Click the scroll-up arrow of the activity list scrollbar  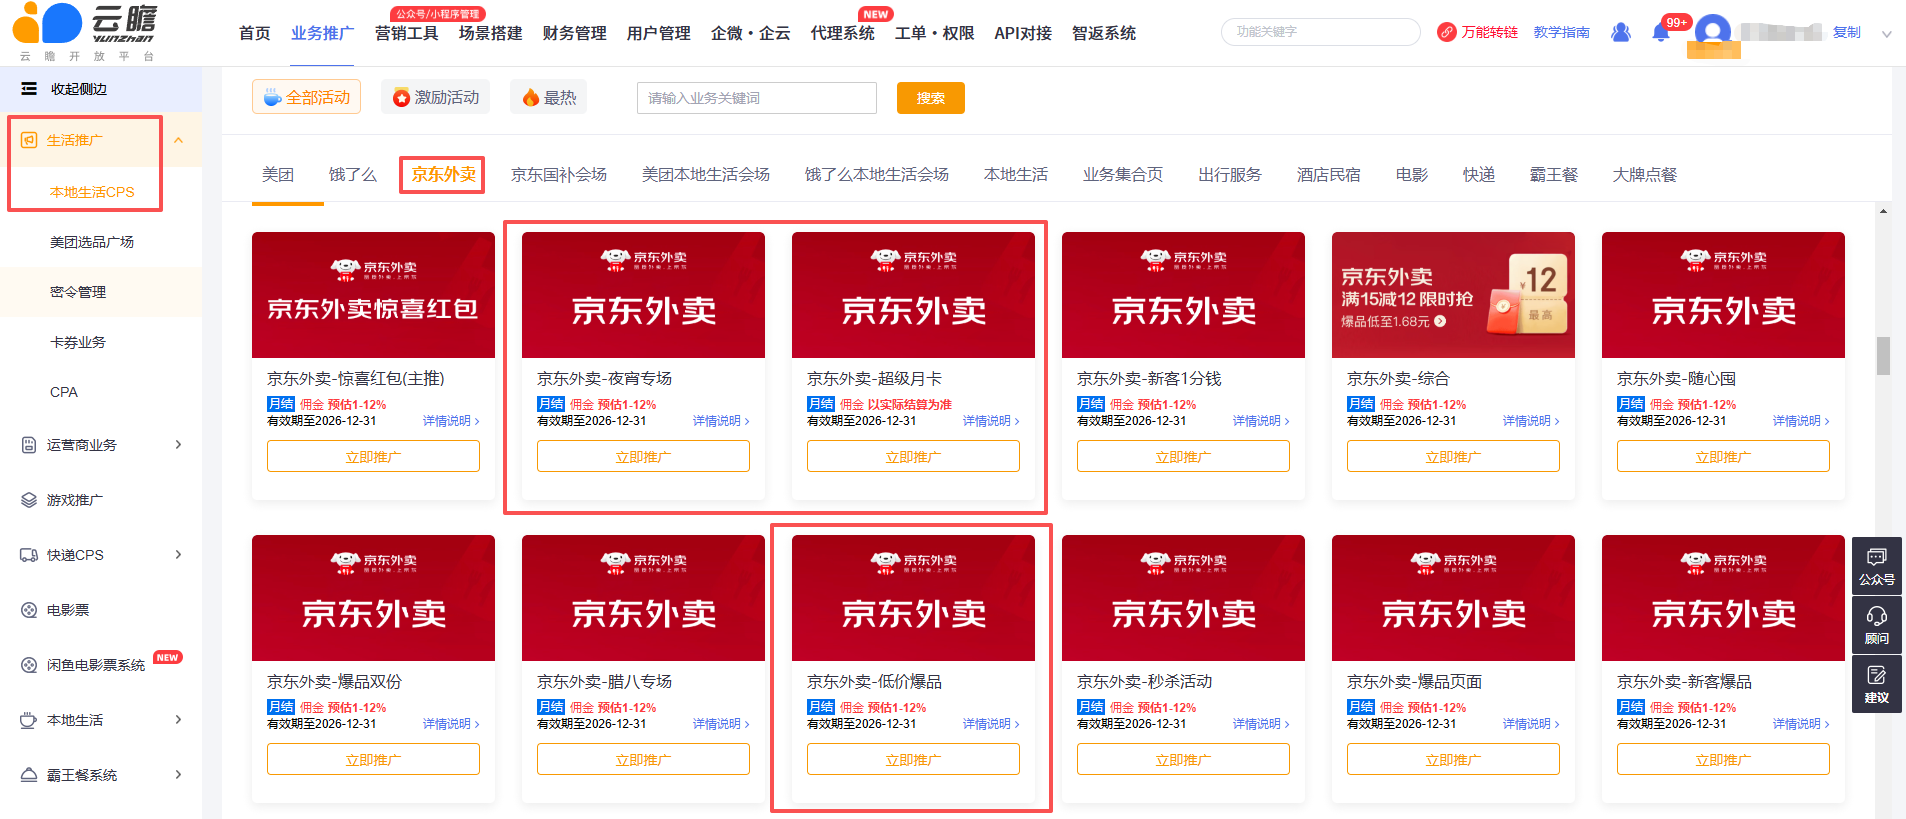coord(1883,211)
